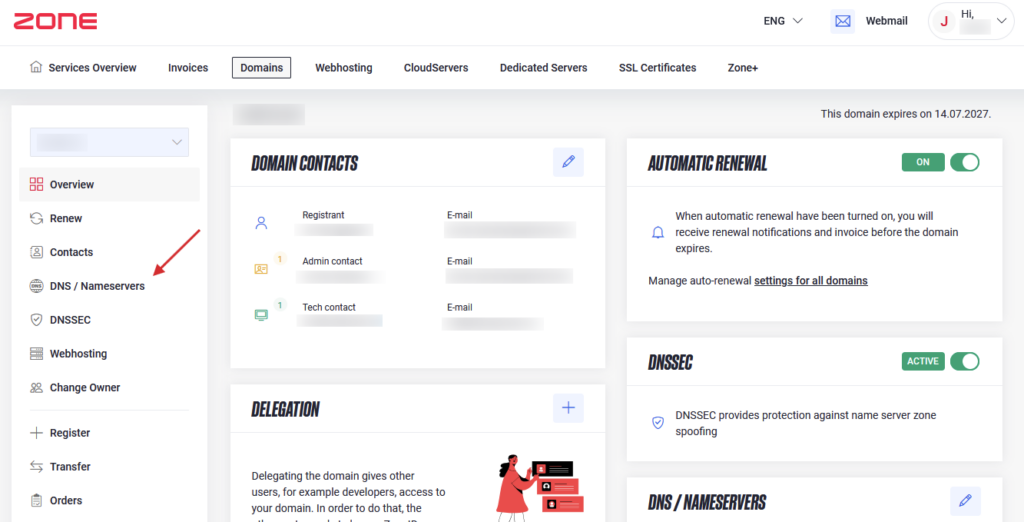Expand the user account menu

coord(972,21)
